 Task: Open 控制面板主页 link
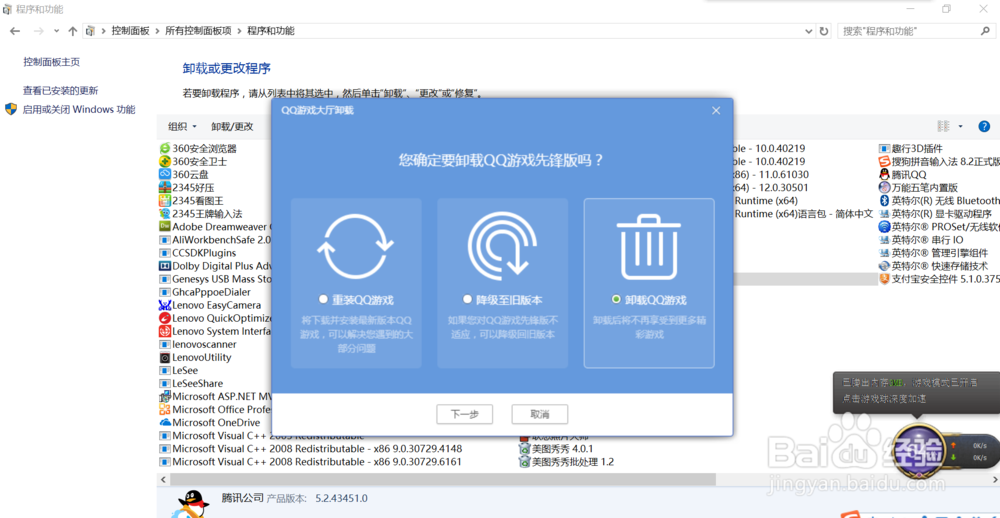tap(52, 62)
